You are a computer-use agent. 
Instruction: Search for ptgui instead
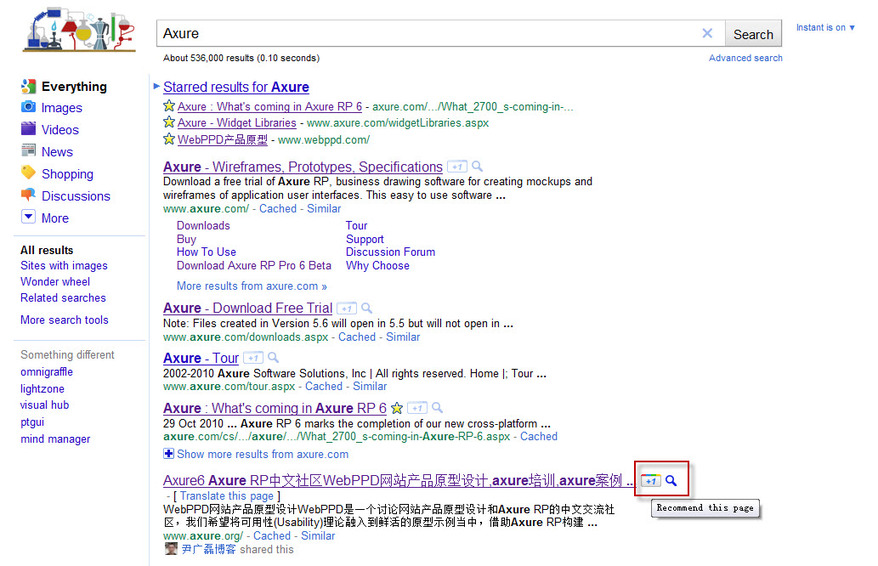tap(32, 422)
